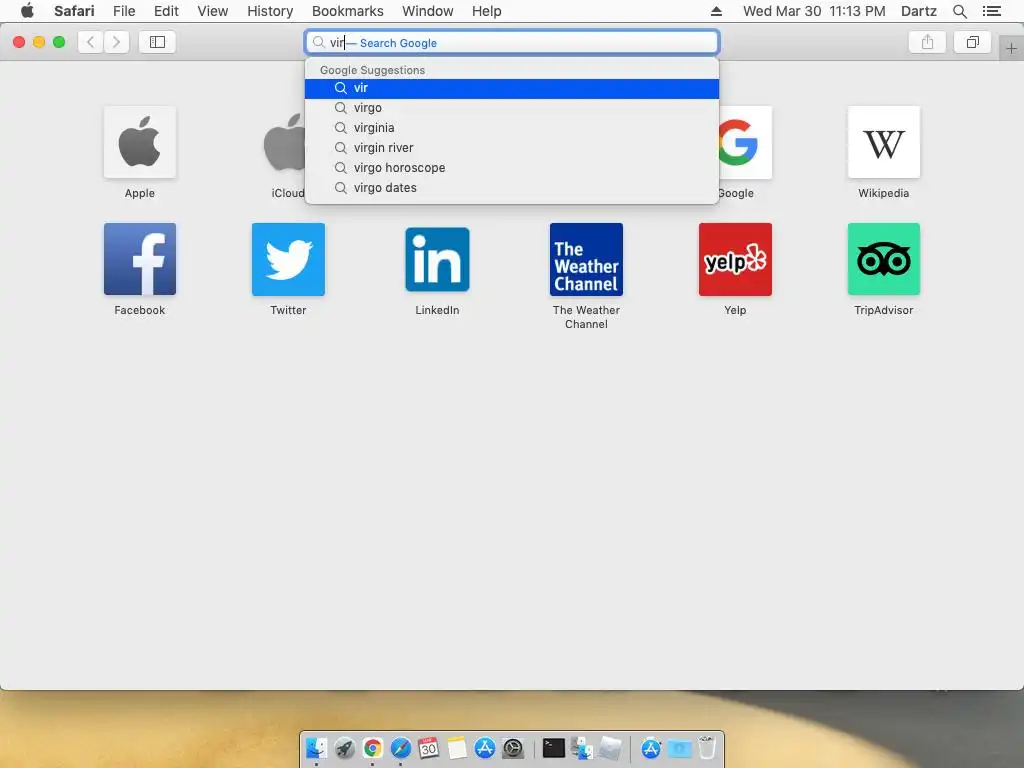Open the Share button in the toolbar
The height and width of the screenshot is (768, 1024).
tap(927, 42)
